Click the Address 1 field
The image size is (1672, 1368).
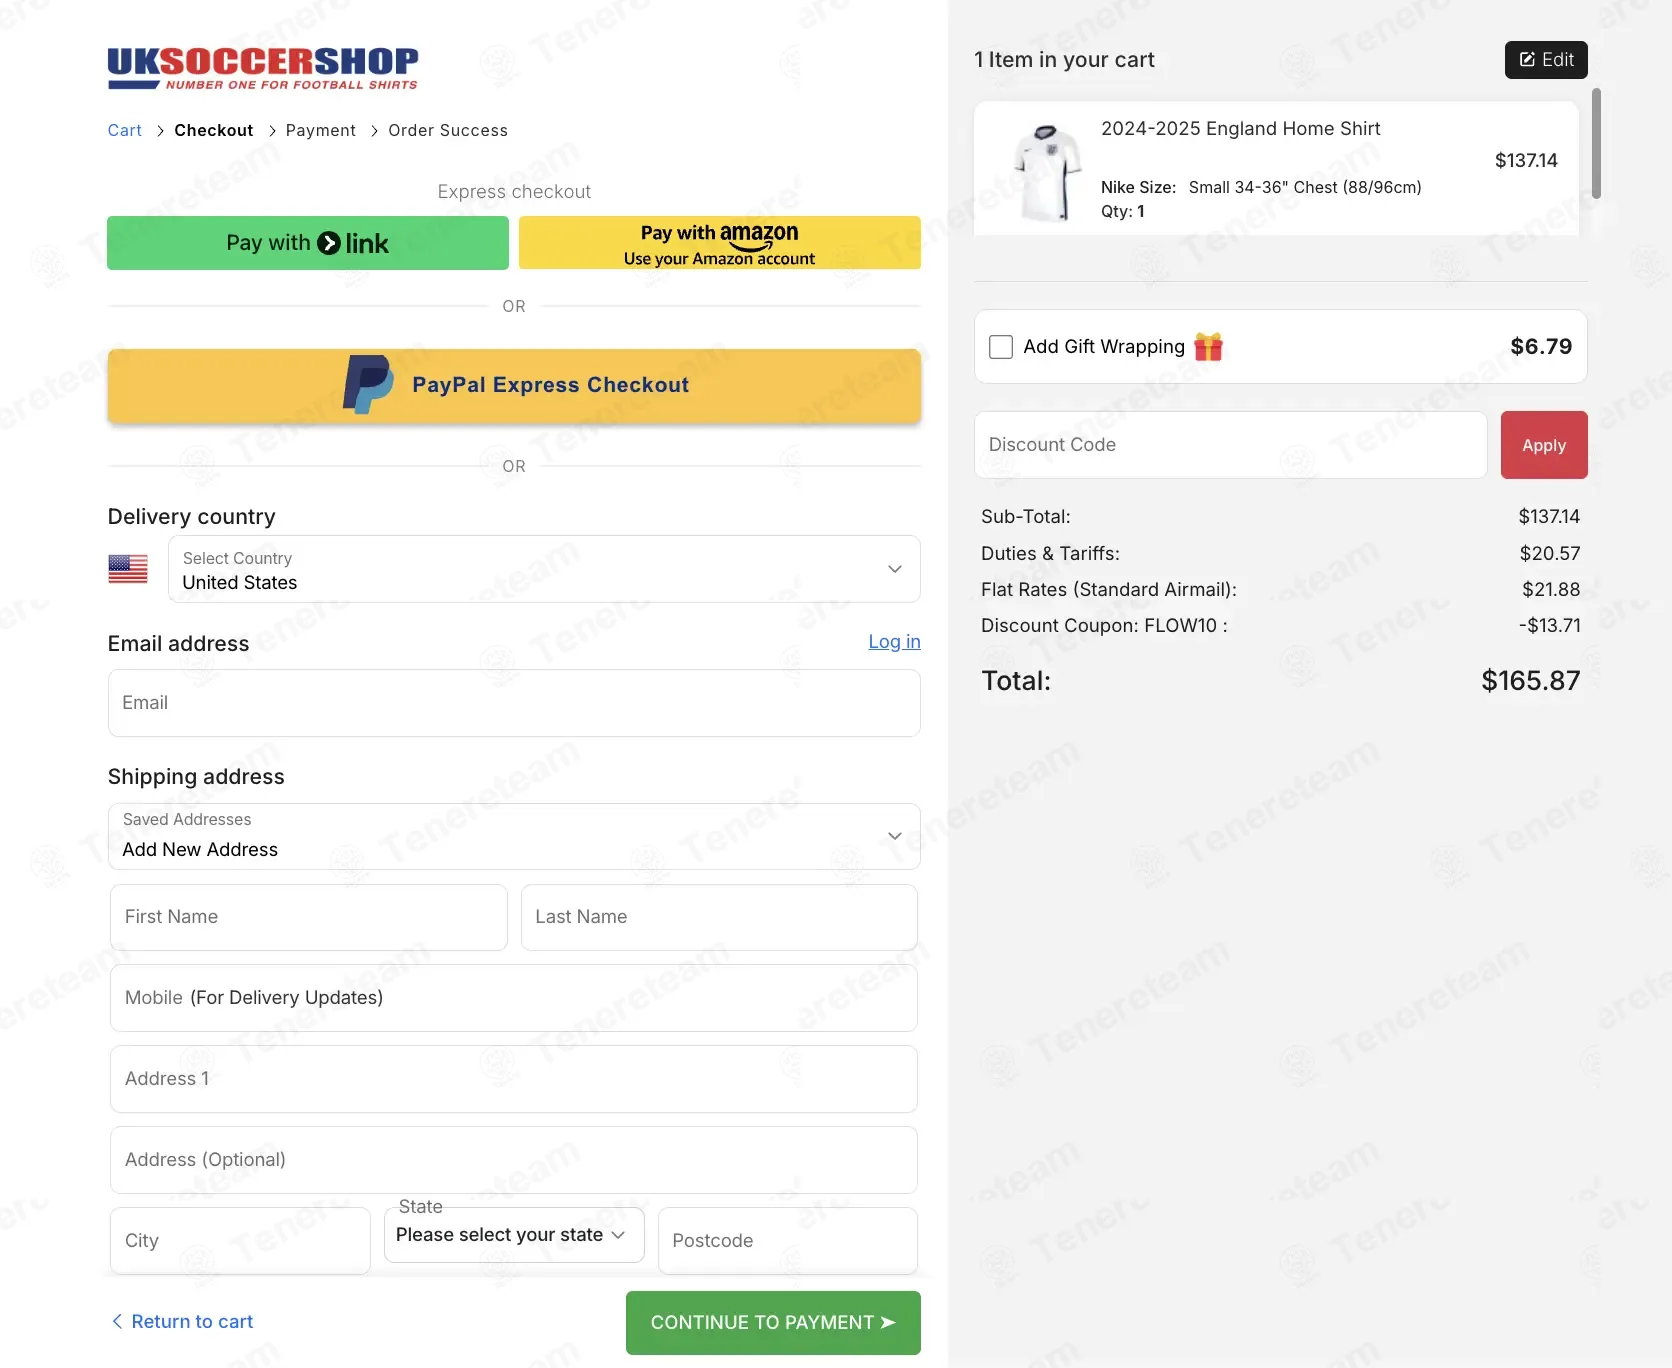pos(514,1079)
